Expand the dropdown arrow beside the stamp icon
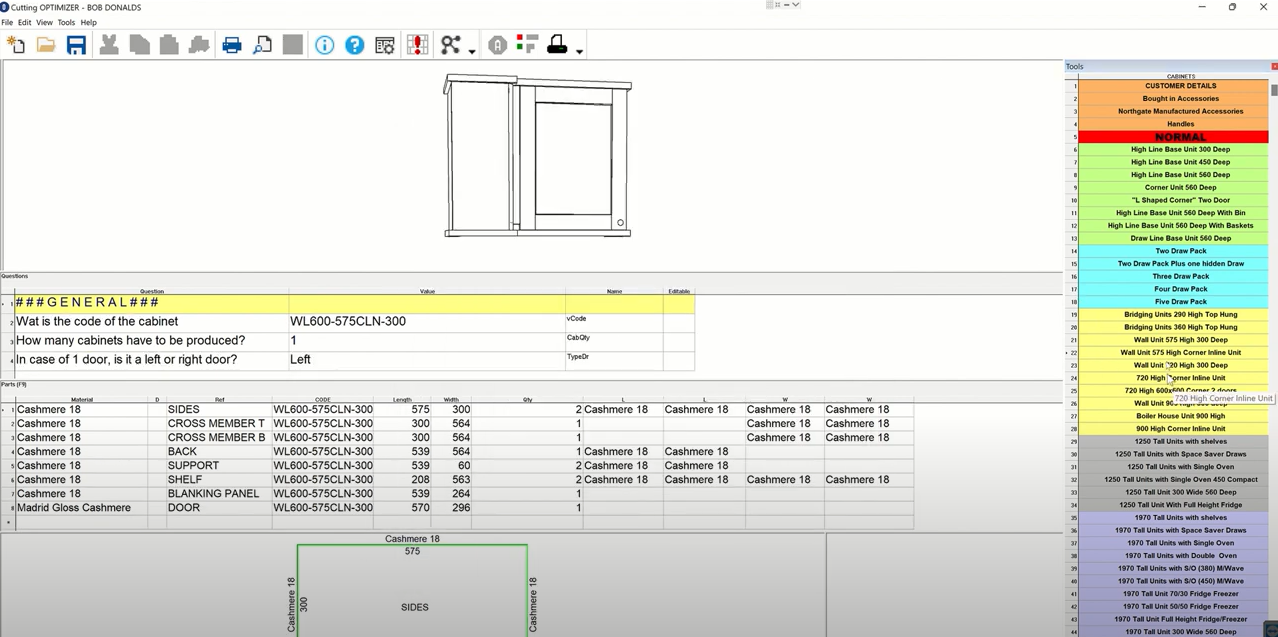The image size is (1278, 637). click(580, 50)
